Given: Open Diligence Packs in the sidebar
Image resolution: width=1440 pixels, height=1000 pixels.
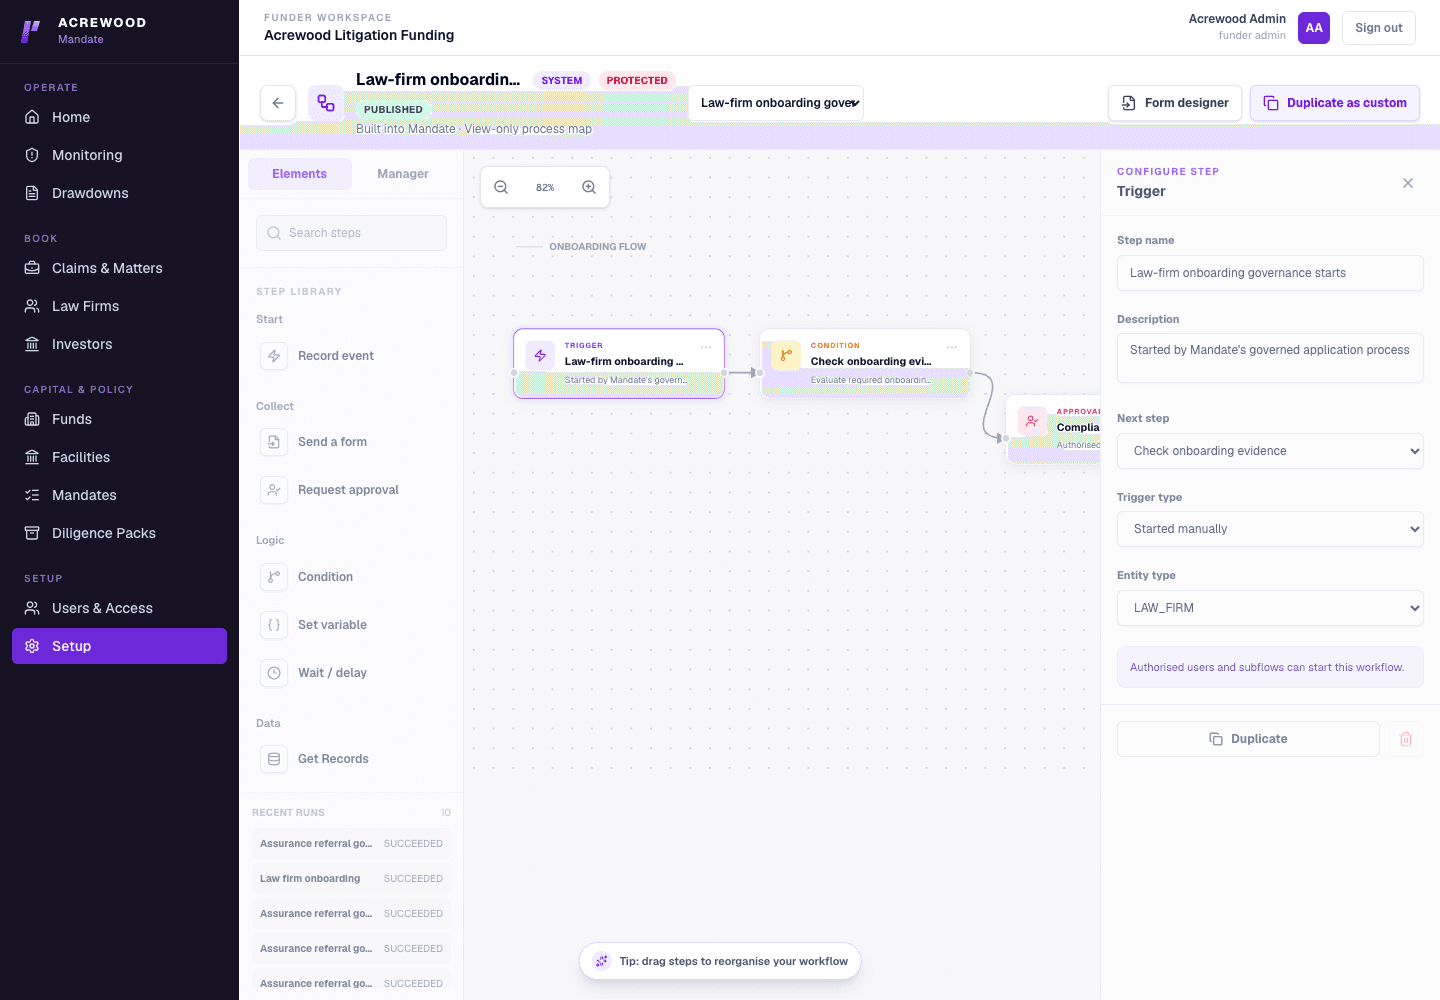Looking at the screenshot, I should coord(119,533).
